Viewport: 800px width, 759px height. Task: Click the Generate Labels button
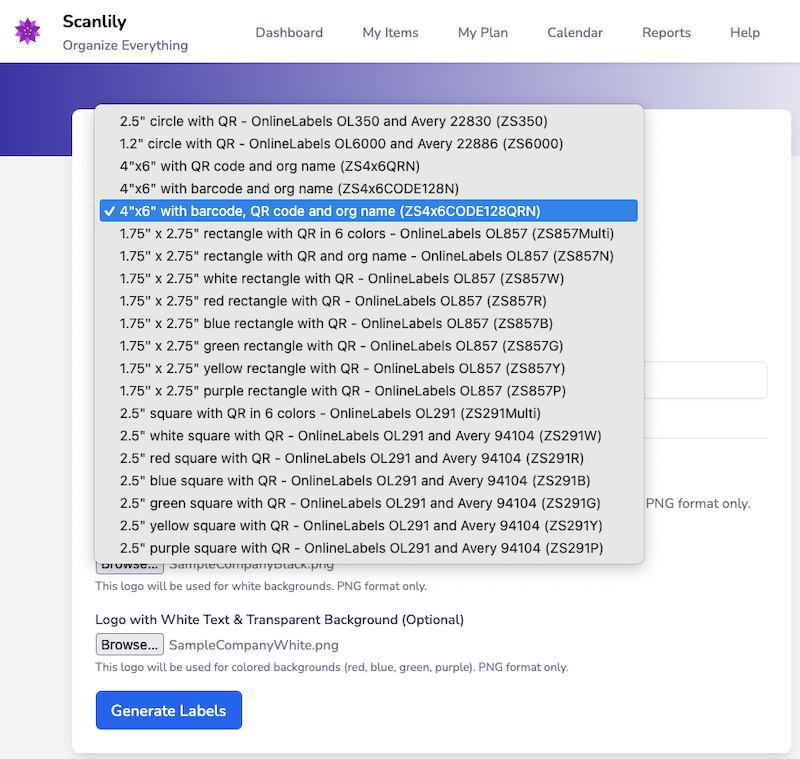[x=168, y=710]
